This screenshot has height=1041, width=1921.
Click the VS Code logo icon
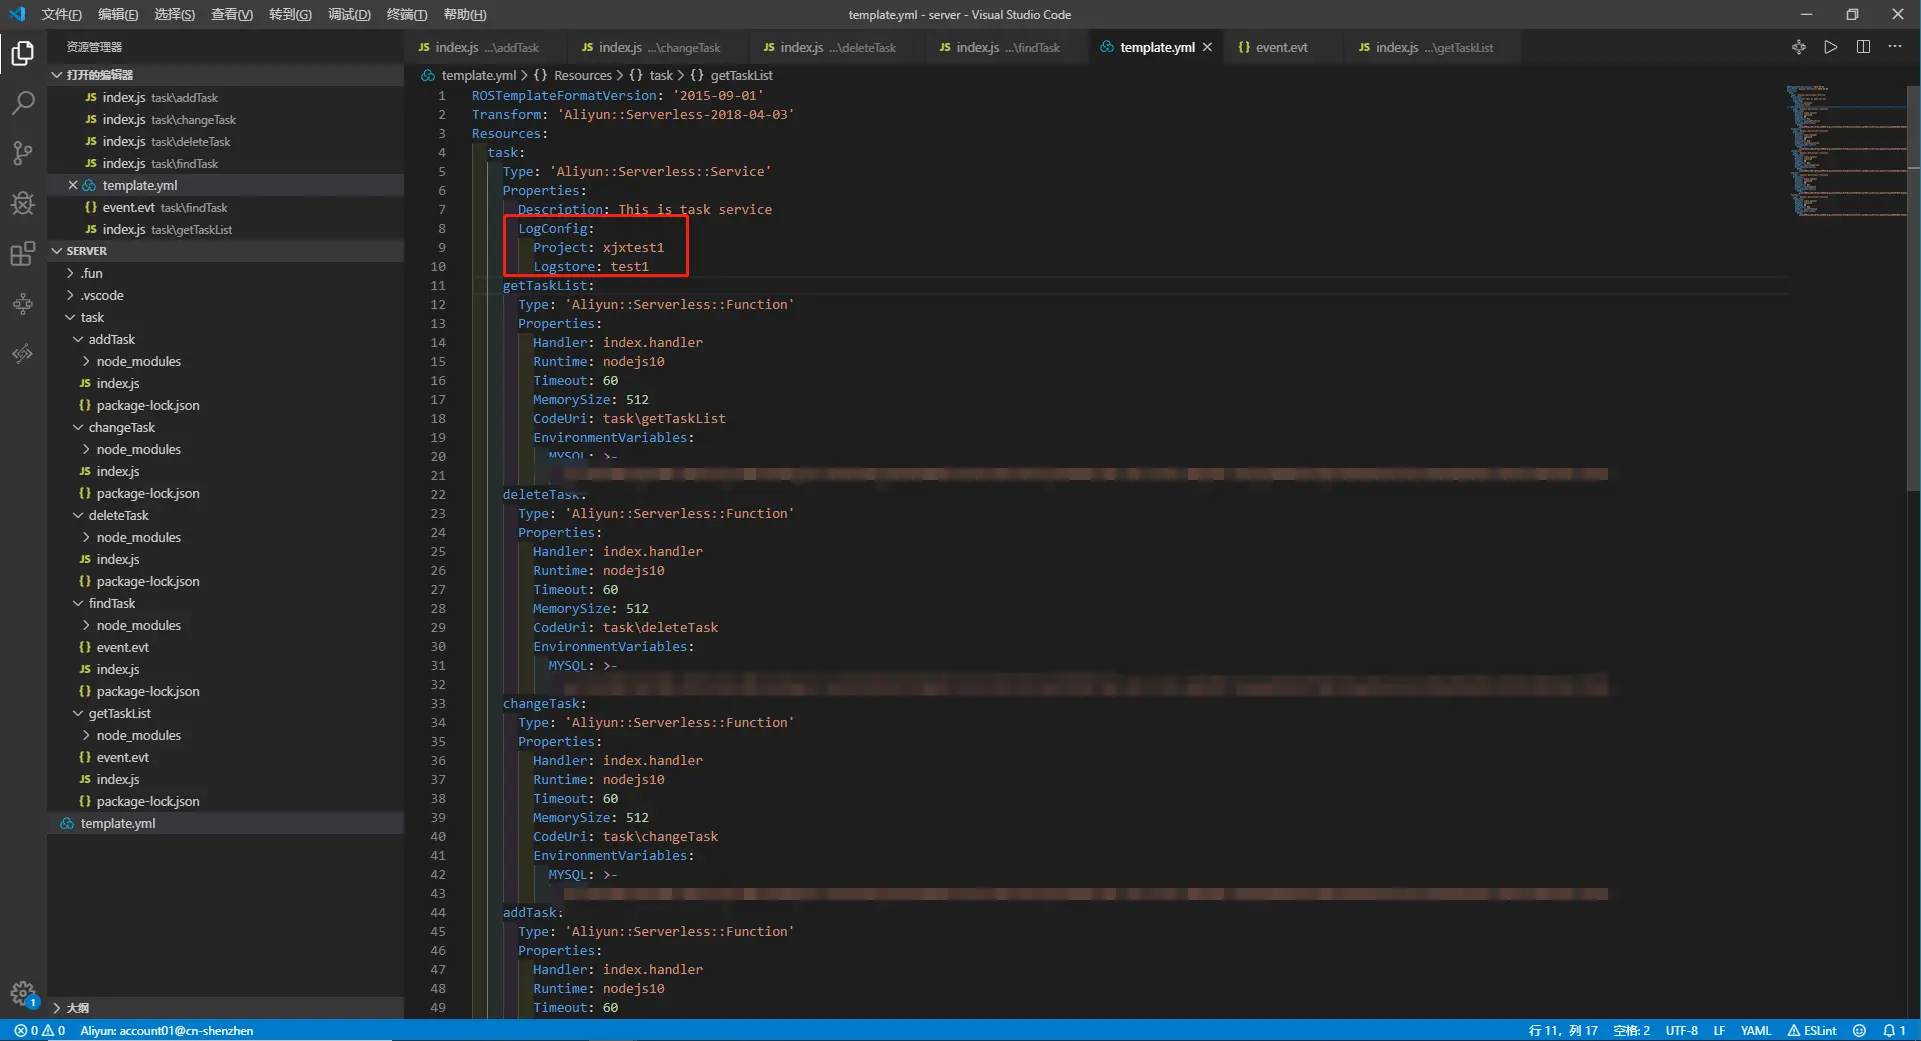[x=17, y=14]
